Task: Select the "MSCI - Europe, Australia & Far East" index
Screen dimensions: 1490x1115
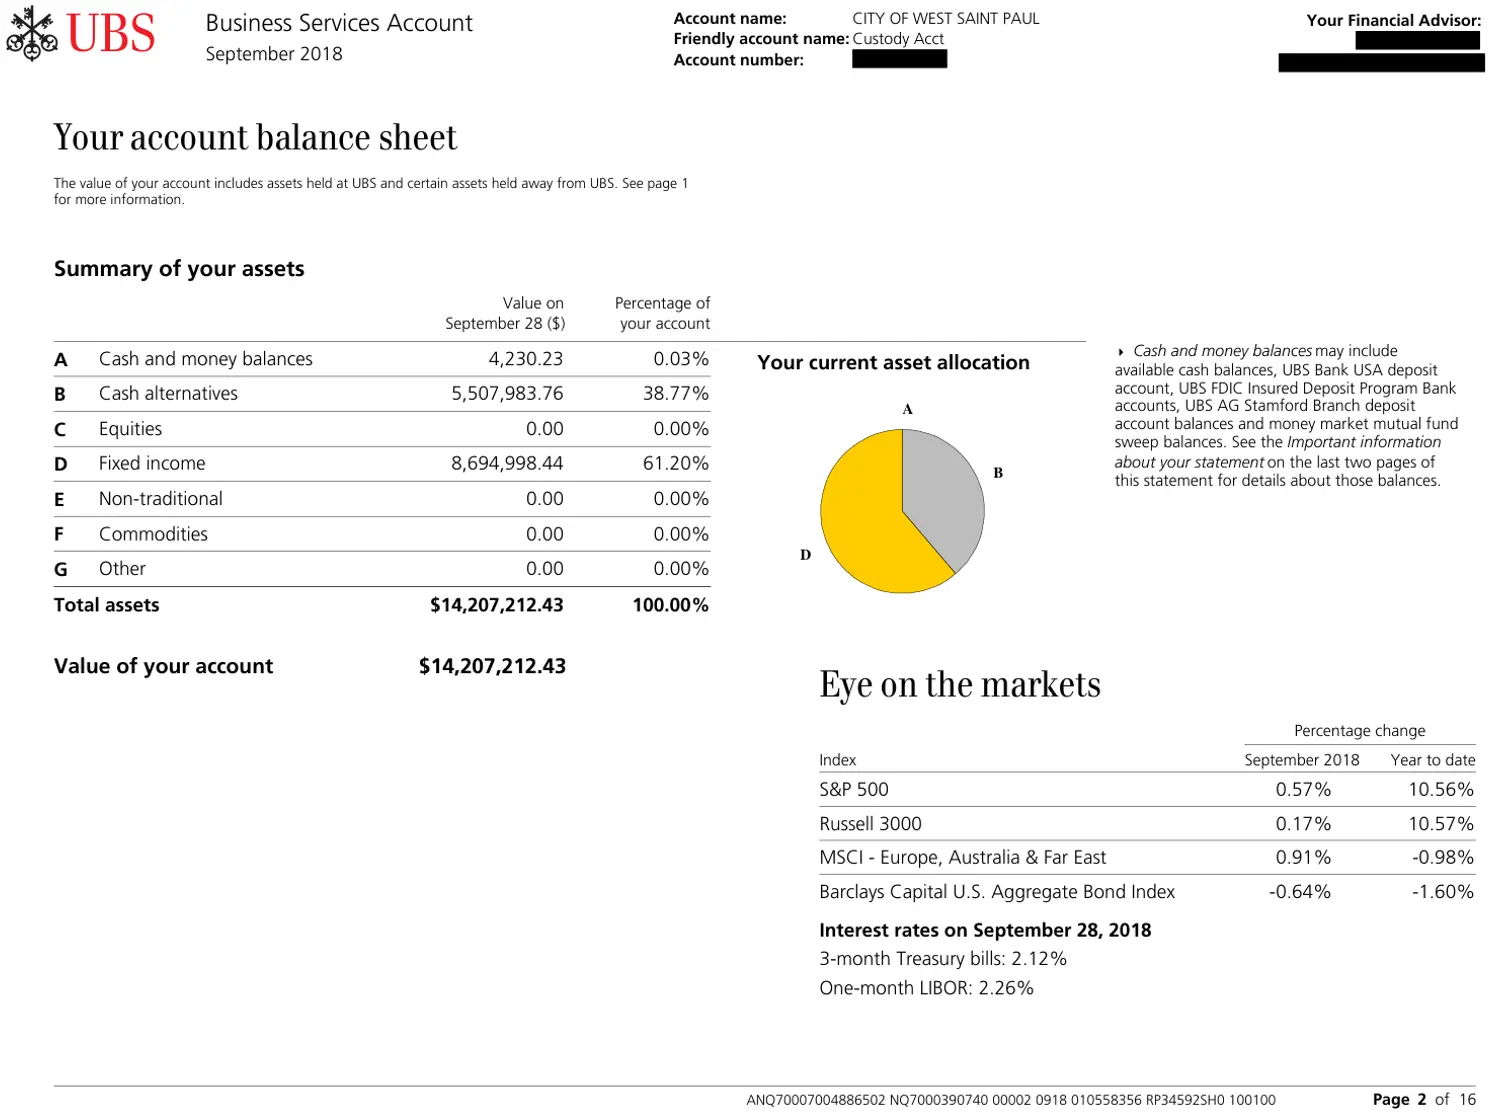Action: tap(963, 858)
